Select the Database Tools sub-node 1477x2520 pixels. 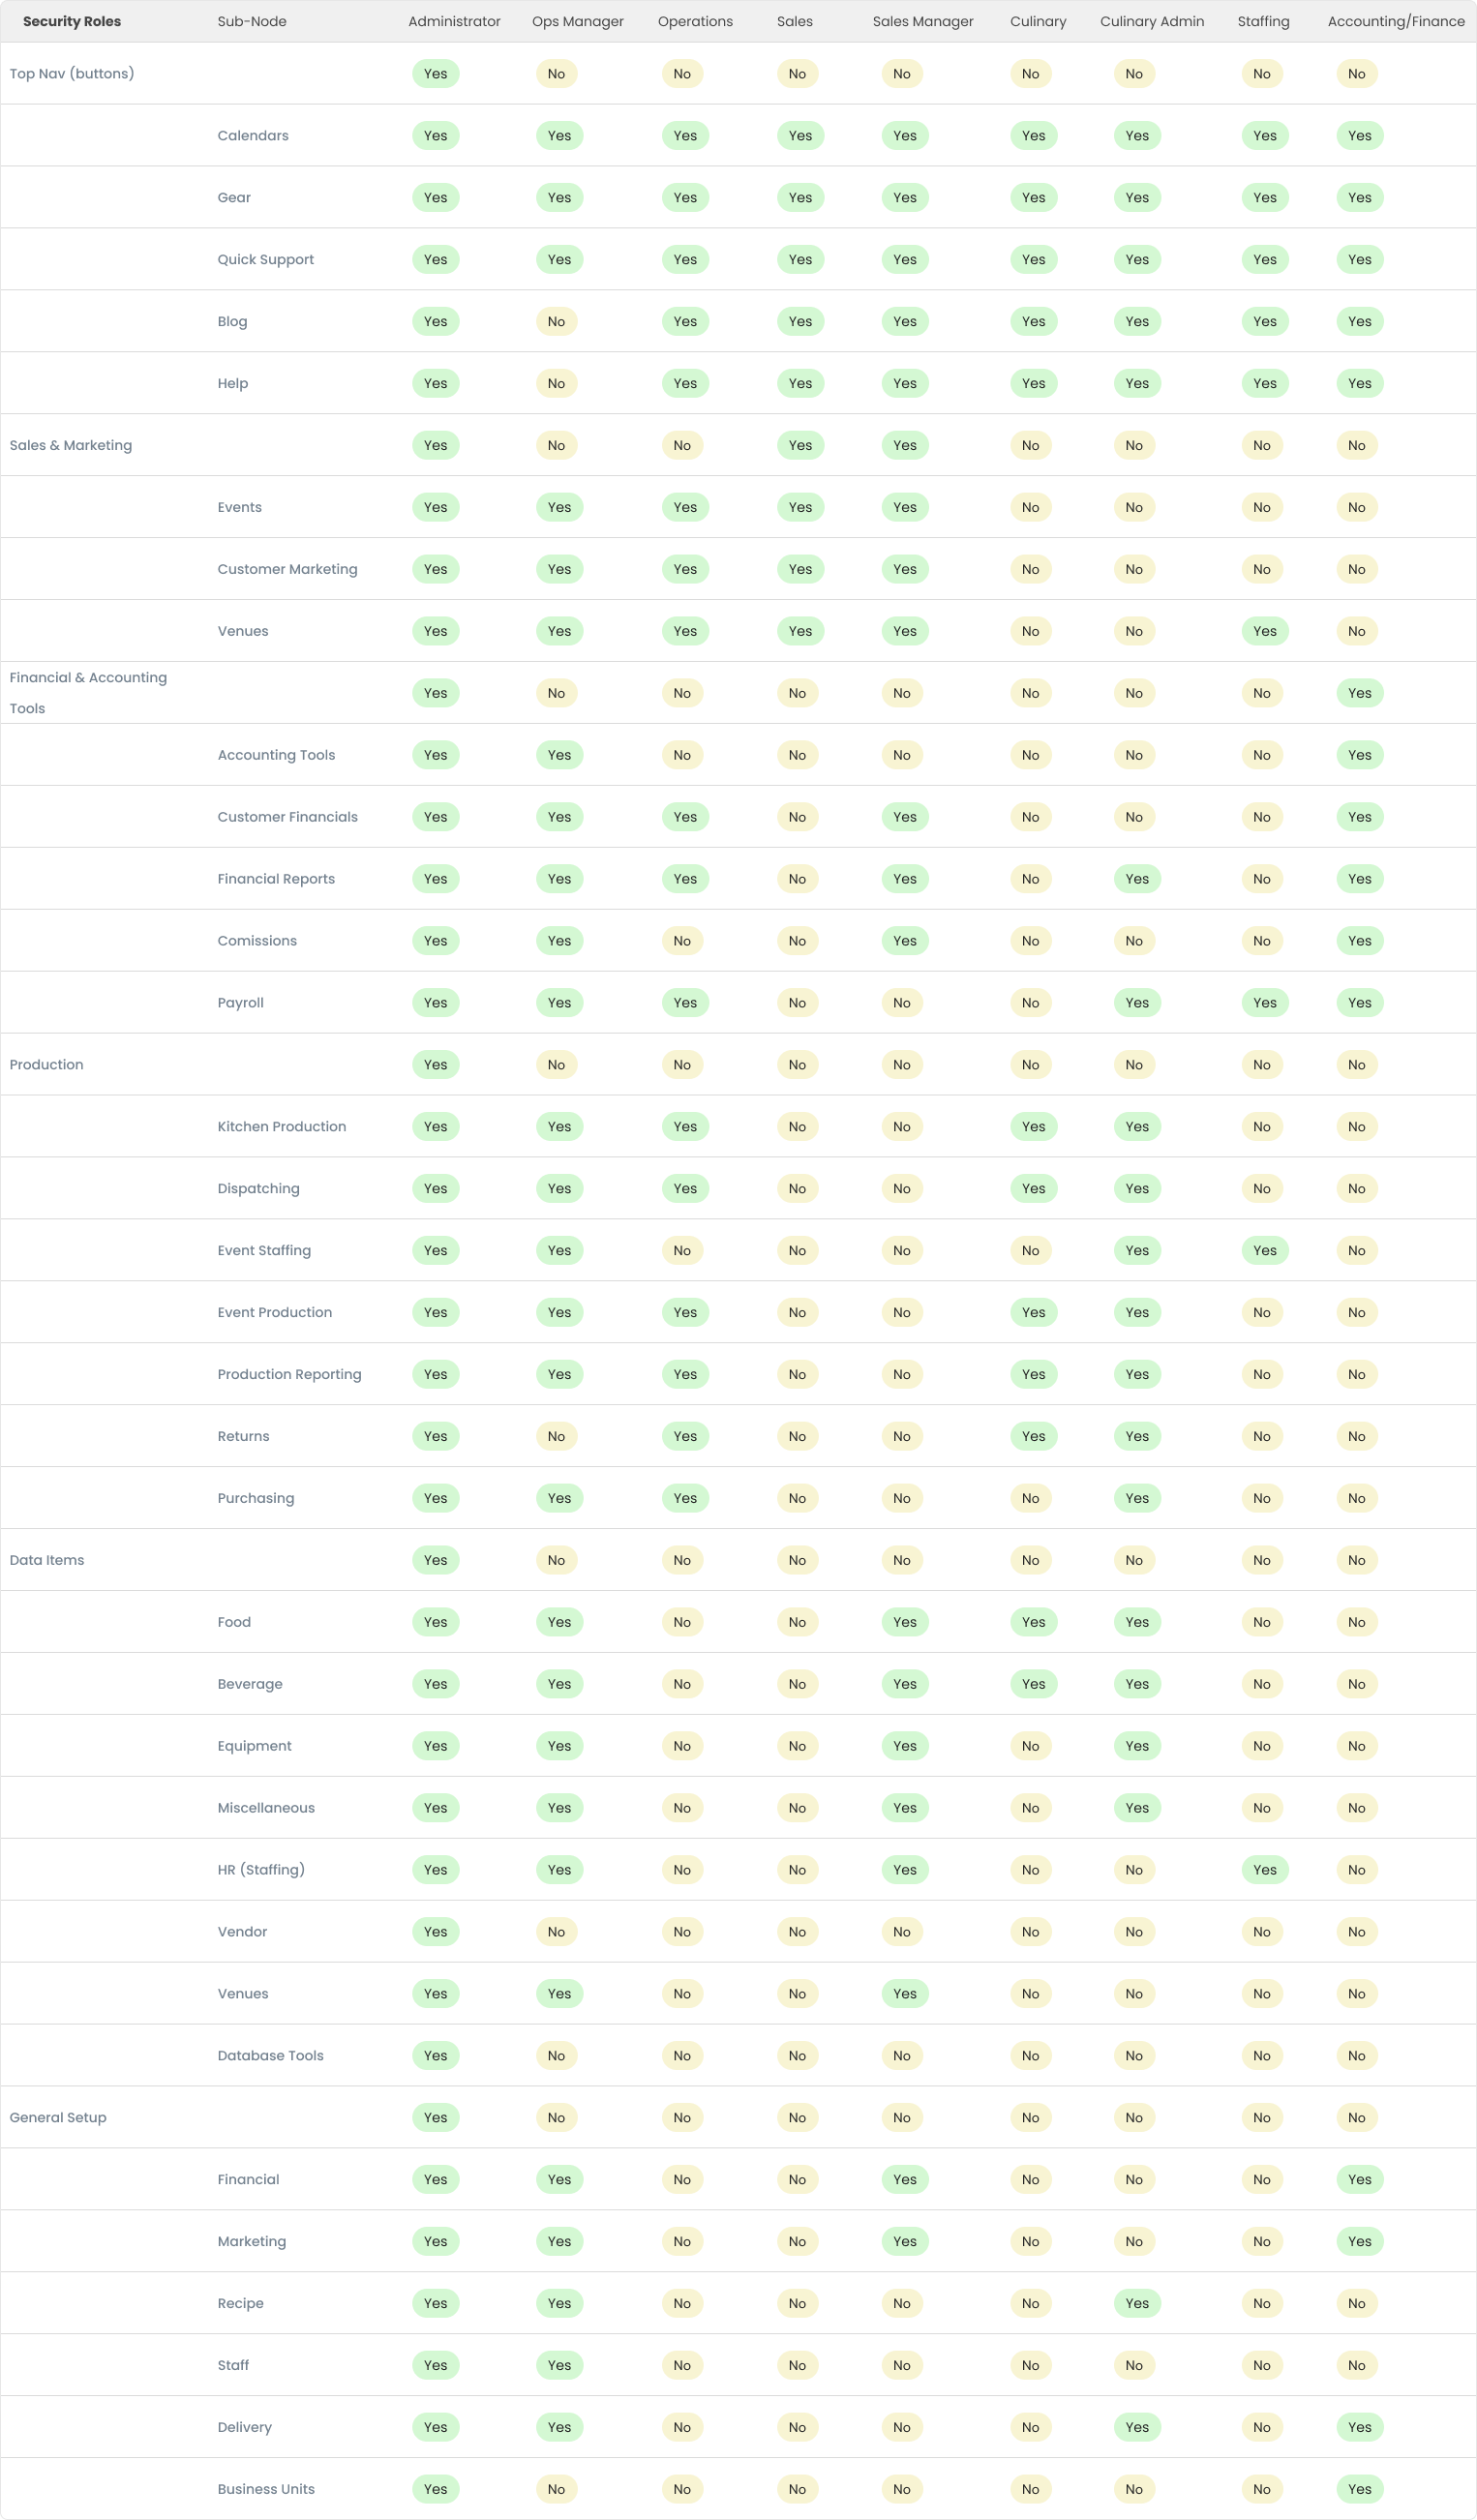[271, 2055]
